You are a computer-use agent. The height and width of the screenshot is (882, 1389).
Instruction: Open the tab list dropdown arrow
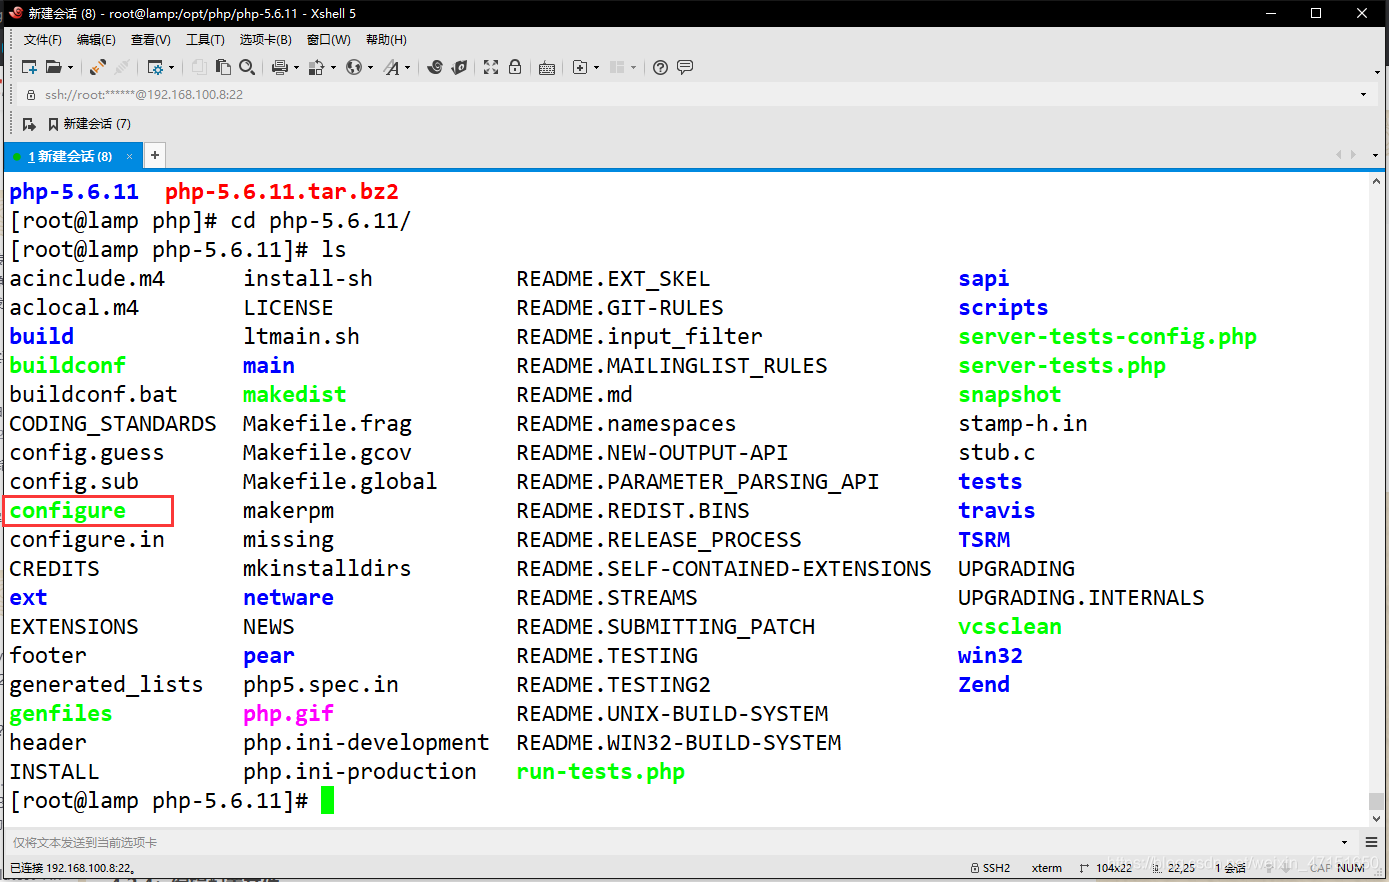(x=1376, y=155)
